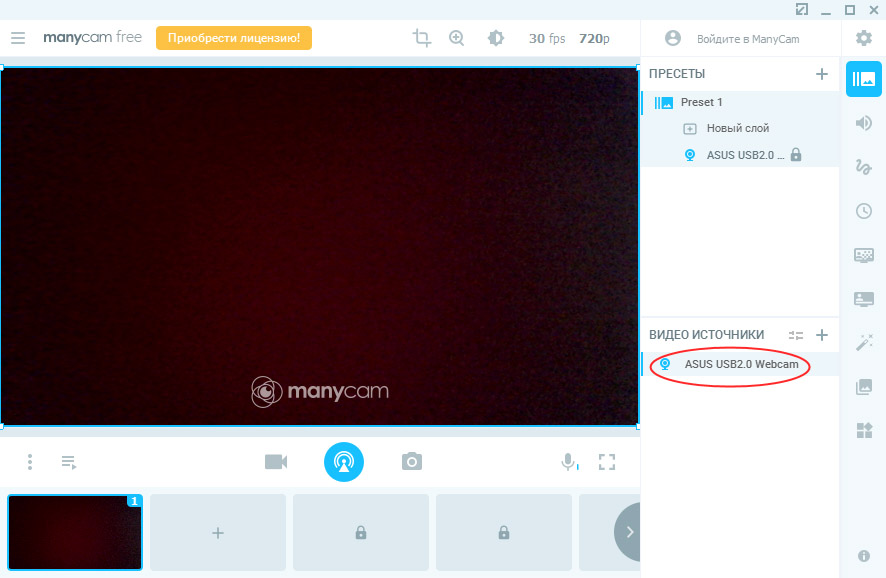Open the image gallery tab in sidebar
Image resolution: width=886 pixels, height=578 pixels.
click(x=863, y=386)
